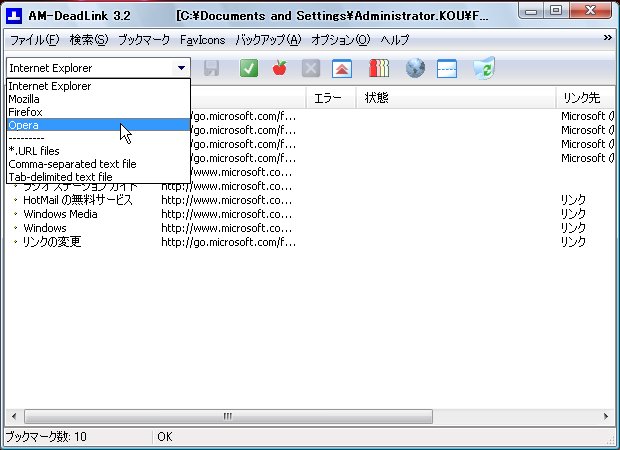Click the scrollbar left arrow

tap(14, 416)
